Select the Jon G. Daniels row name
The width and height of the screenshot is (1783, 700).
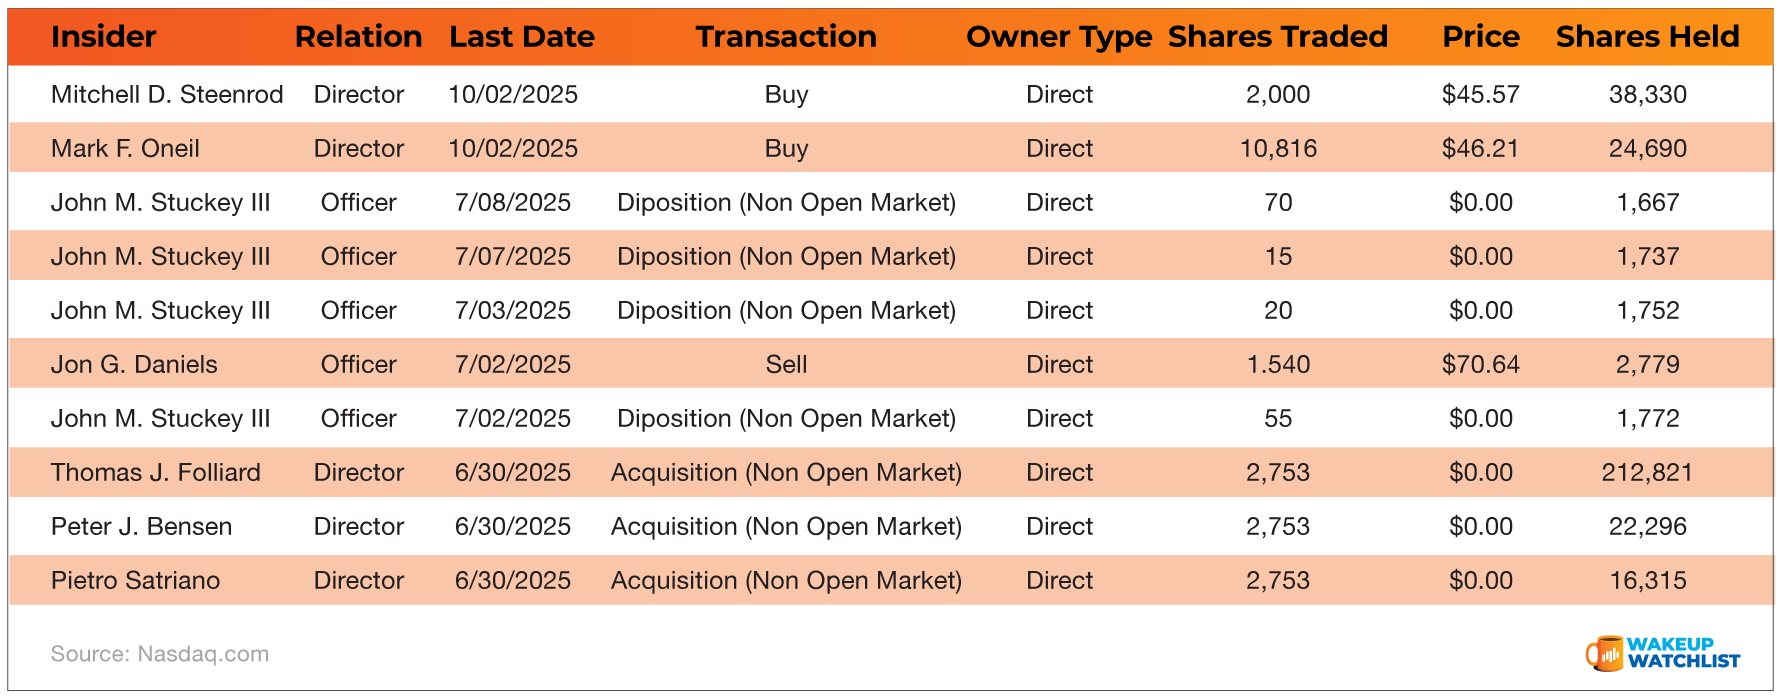coord(134,365)
